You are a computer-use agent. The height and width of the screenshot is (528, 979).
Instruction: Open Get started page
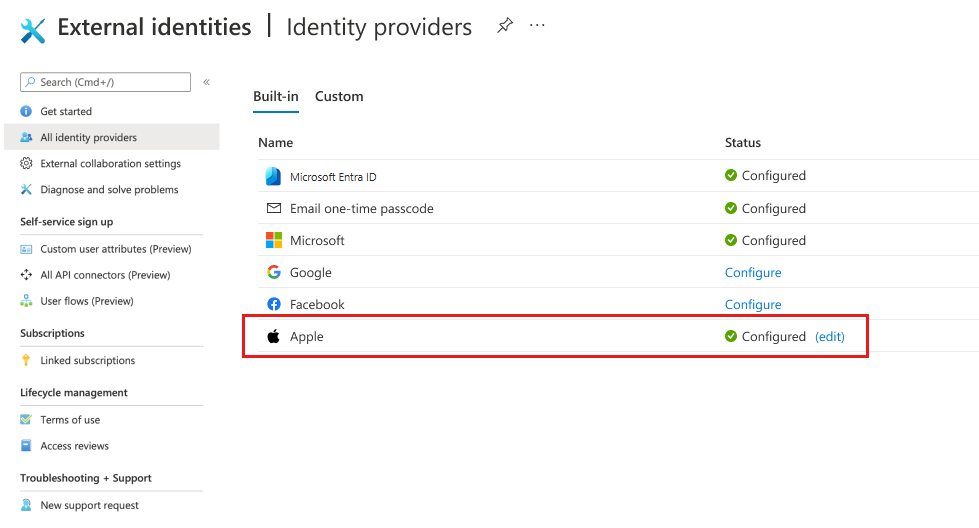coord(66,111)
